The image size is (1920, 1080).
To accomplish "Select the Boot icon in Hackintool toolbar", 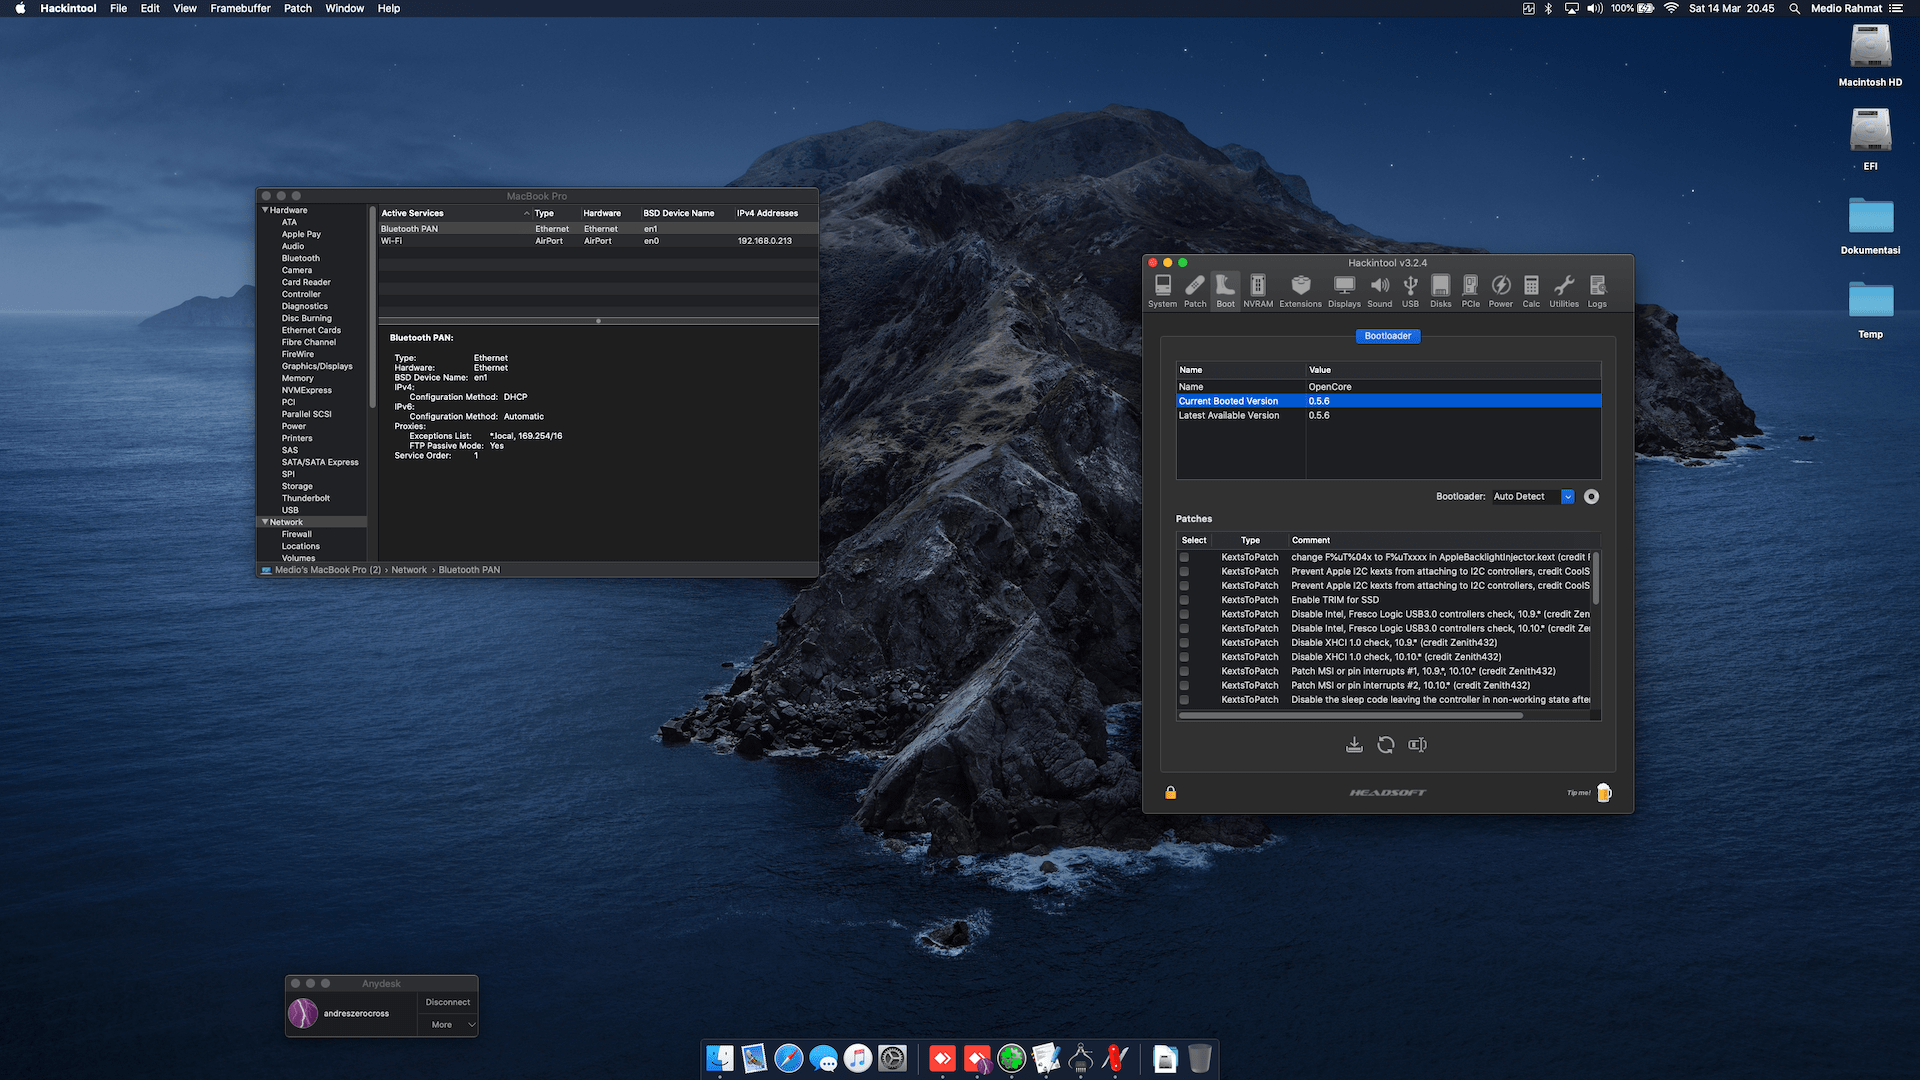I will (x=1225, y=291).
